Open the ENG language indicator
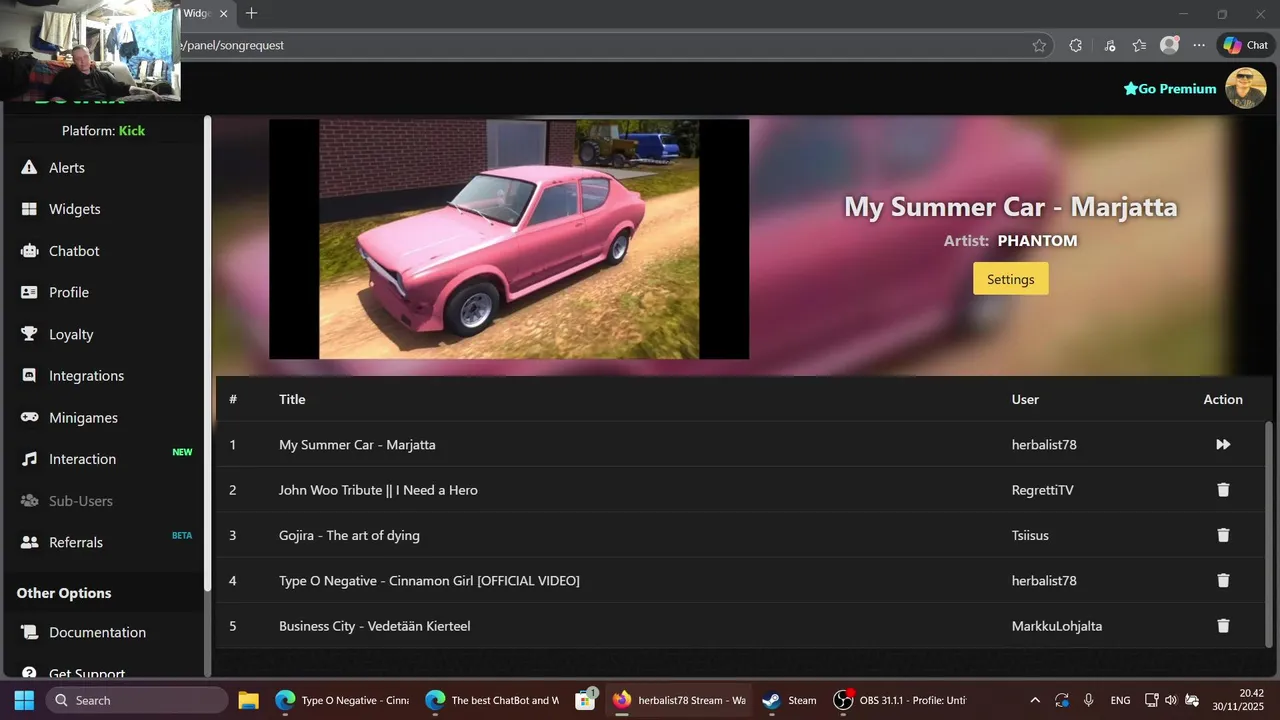 [1120, 700]
